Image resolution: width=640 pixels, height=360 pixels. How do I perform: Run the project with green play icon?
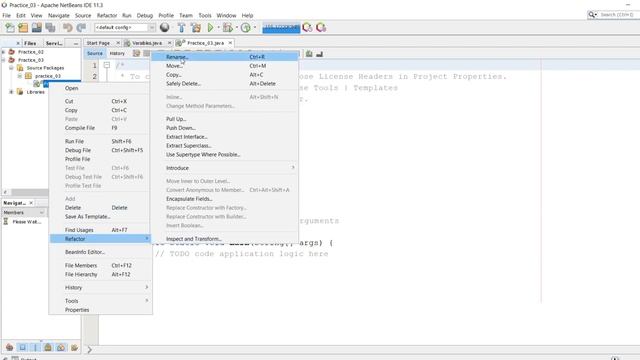211,28
